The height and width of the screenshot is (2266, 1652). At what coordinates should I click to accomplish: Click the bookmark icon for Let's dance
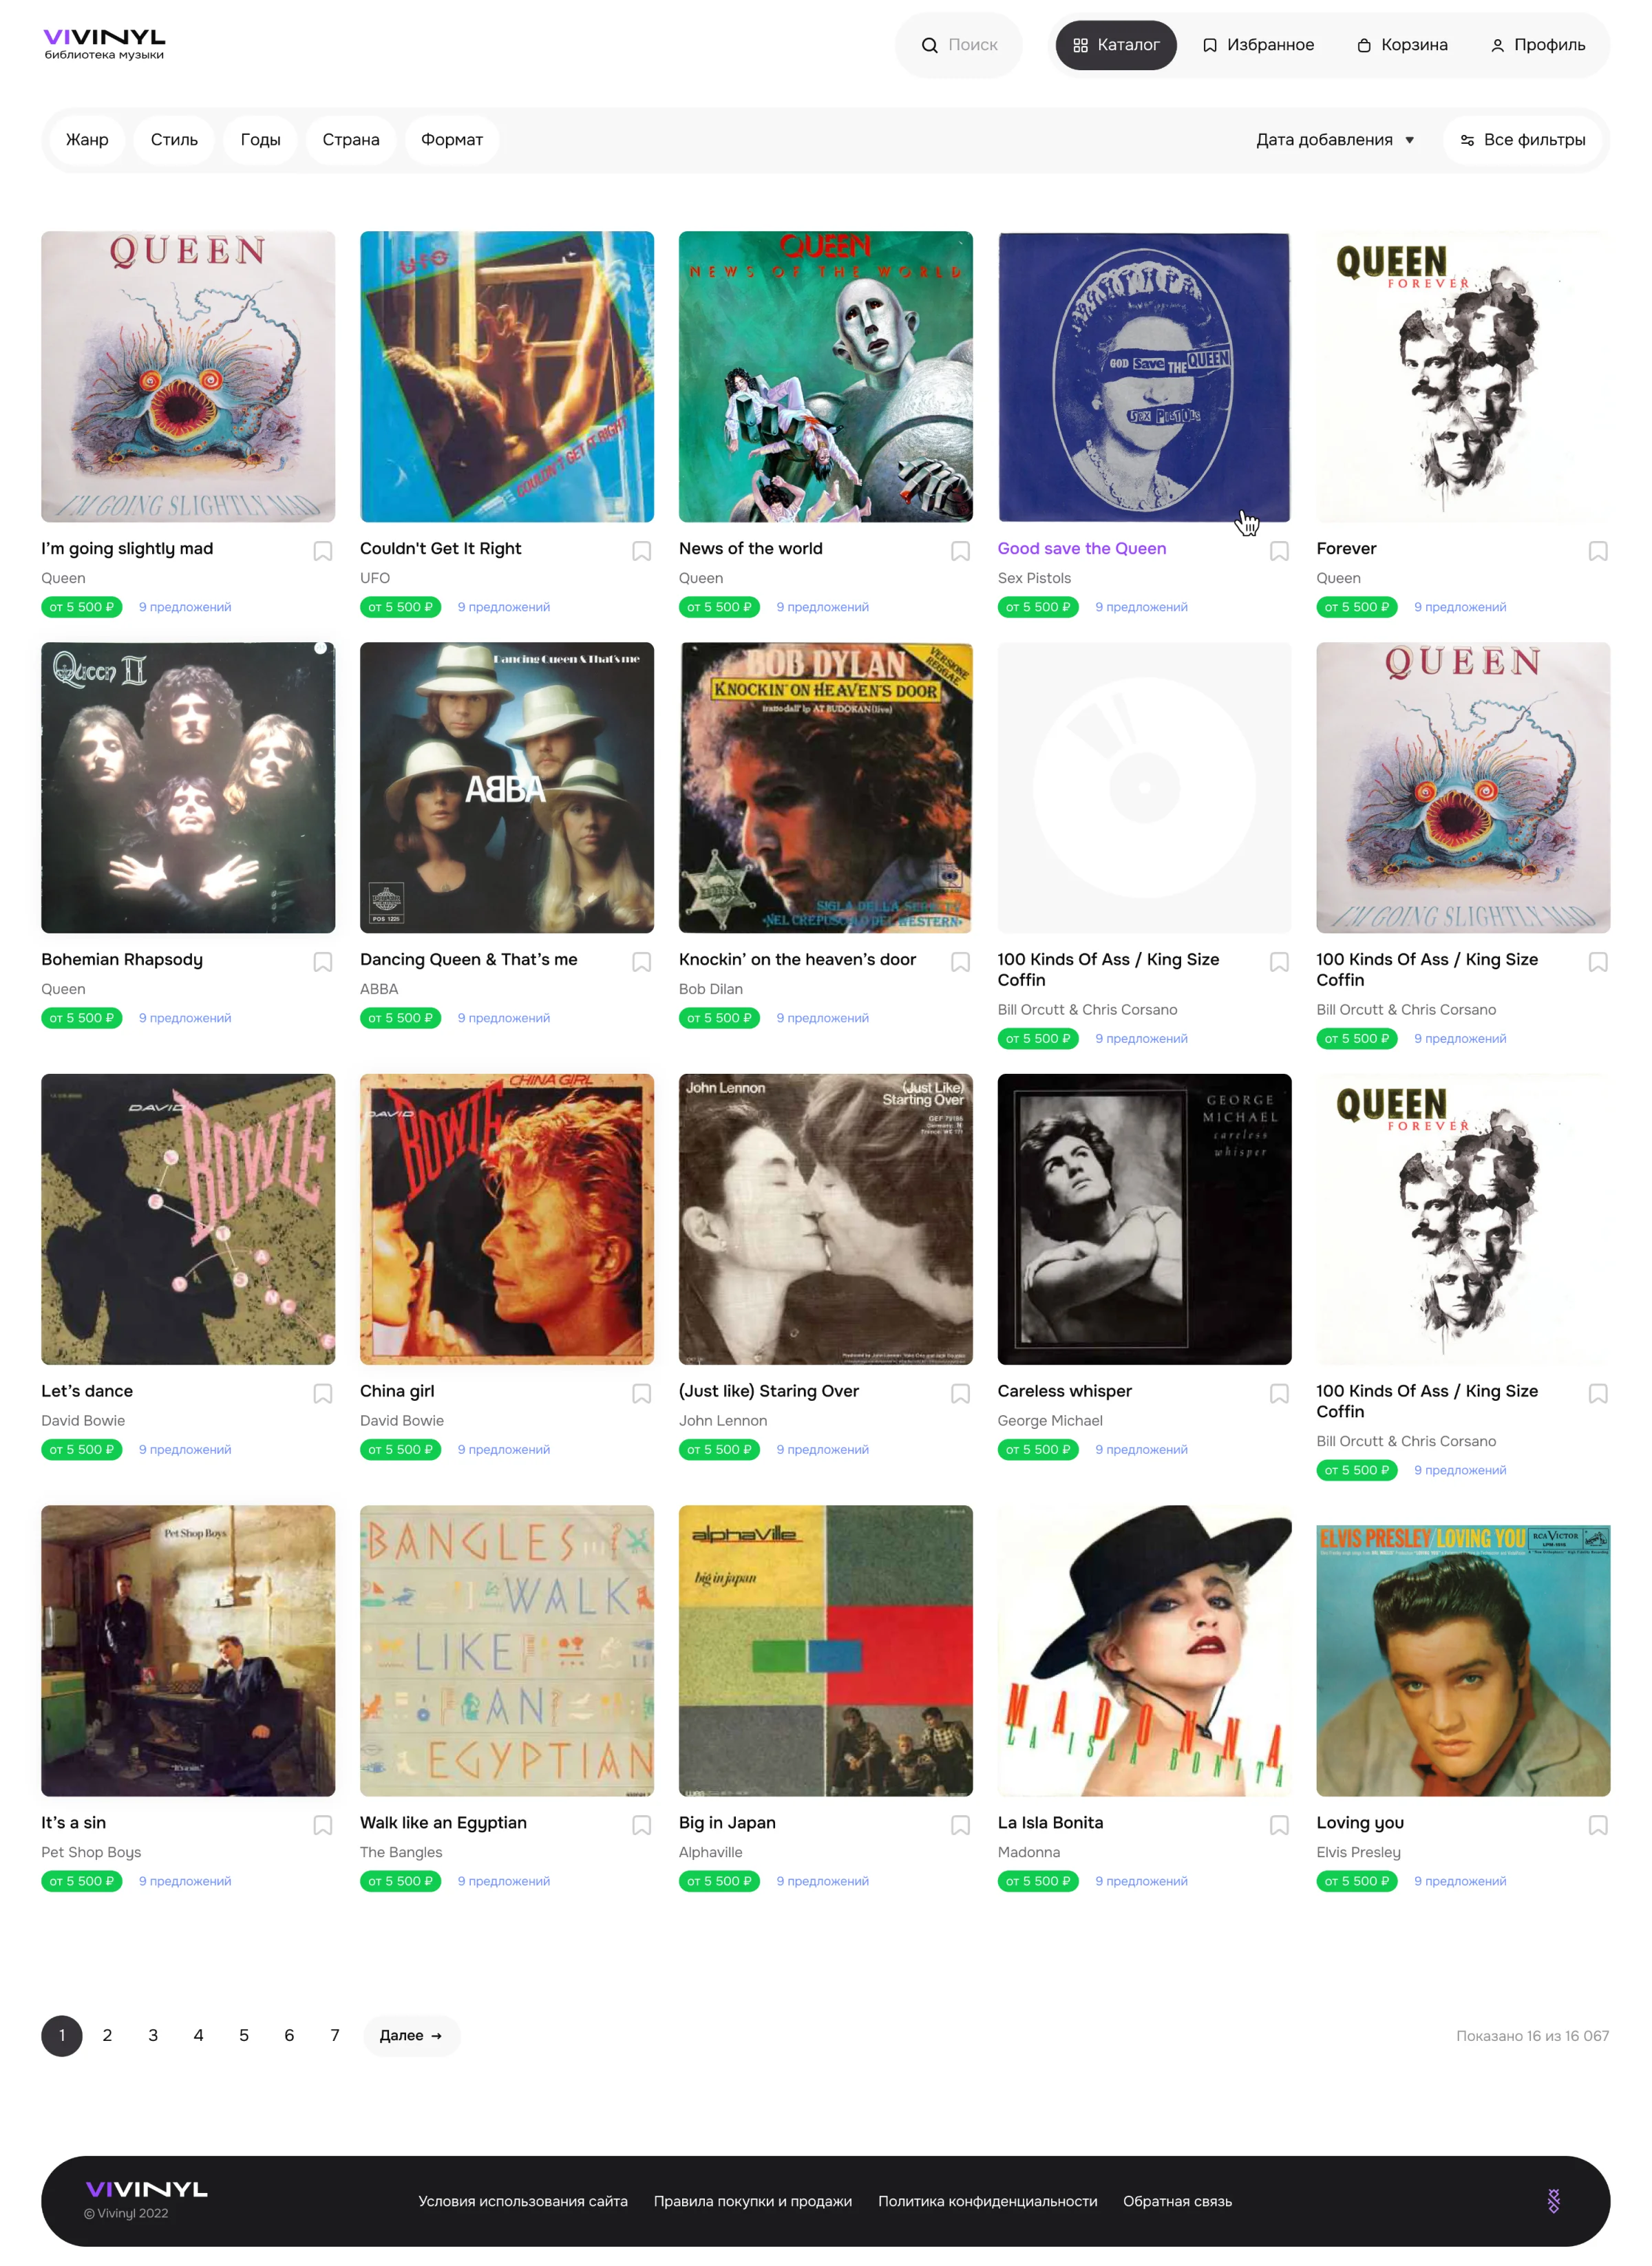click(x=323, y=1393)
